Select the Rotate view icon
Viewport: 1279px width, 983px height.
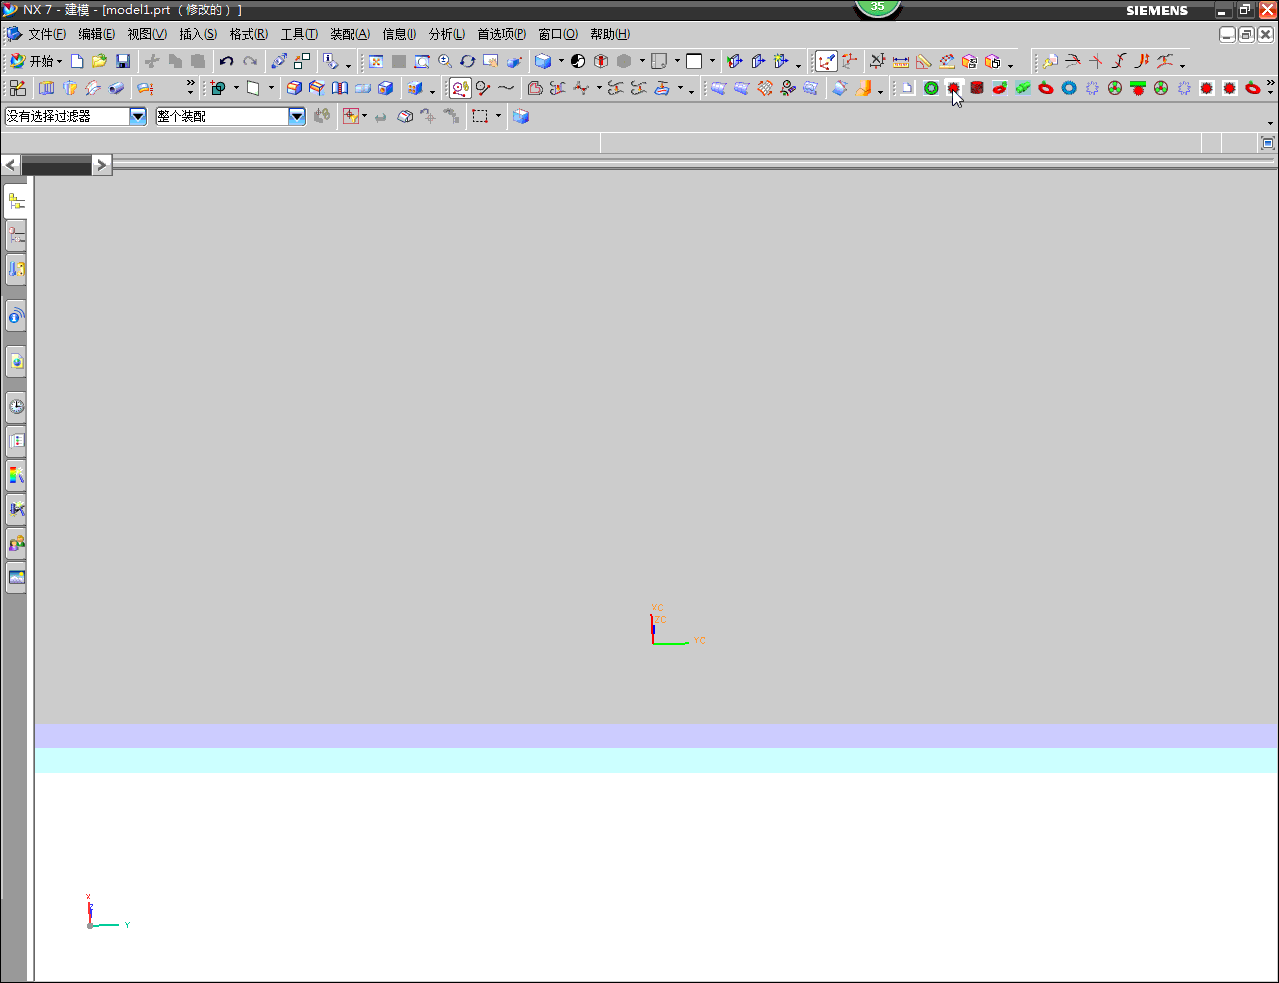pyautogui.click(x=468, y=61)
